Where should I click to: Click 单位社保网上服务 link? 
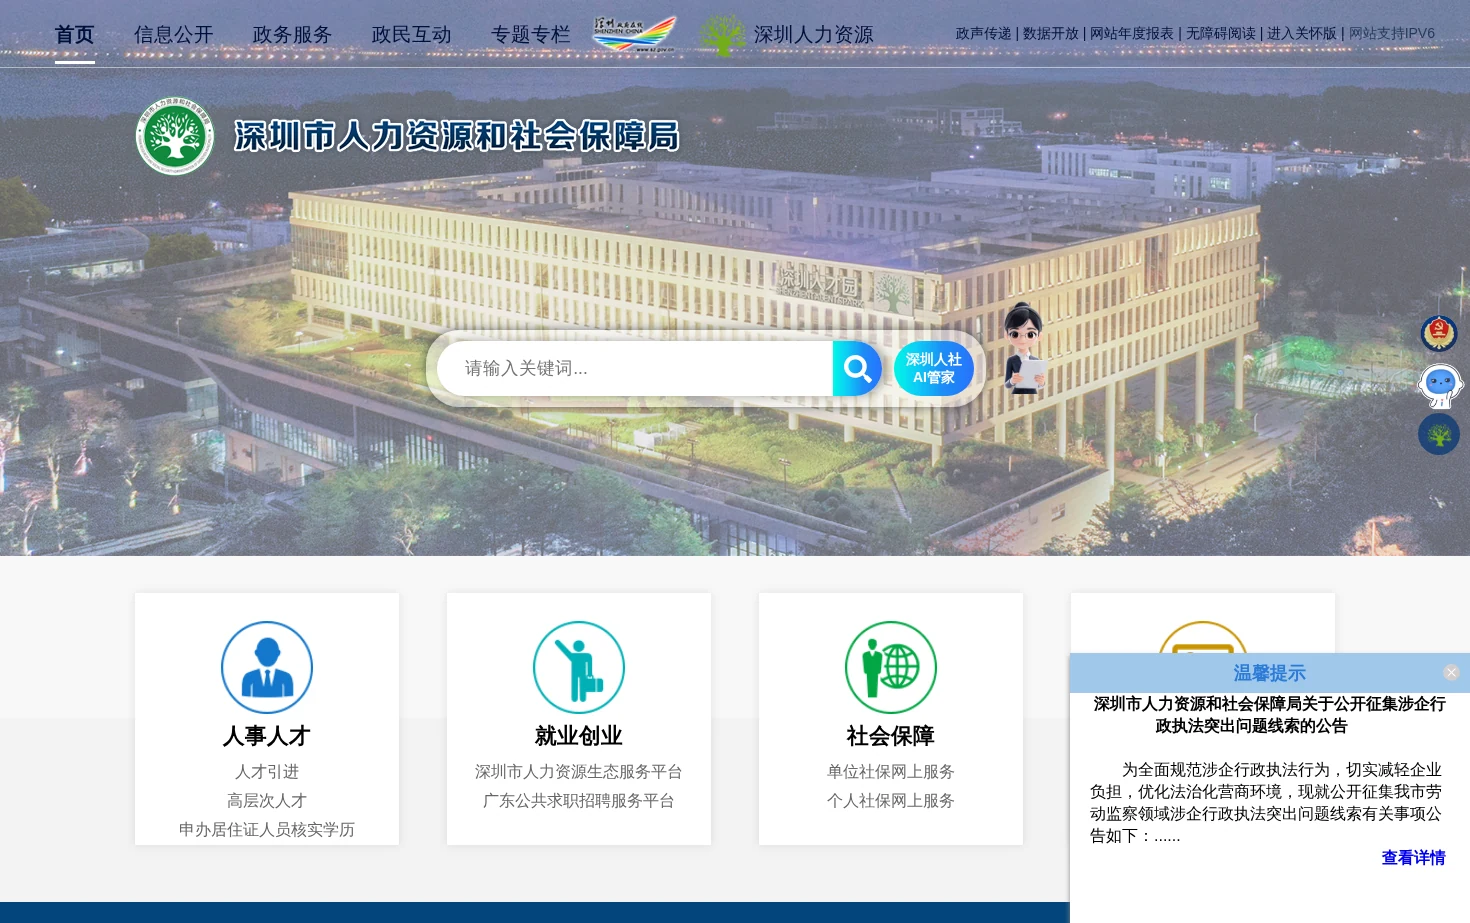pyautogui.click(x=891, y=772)
